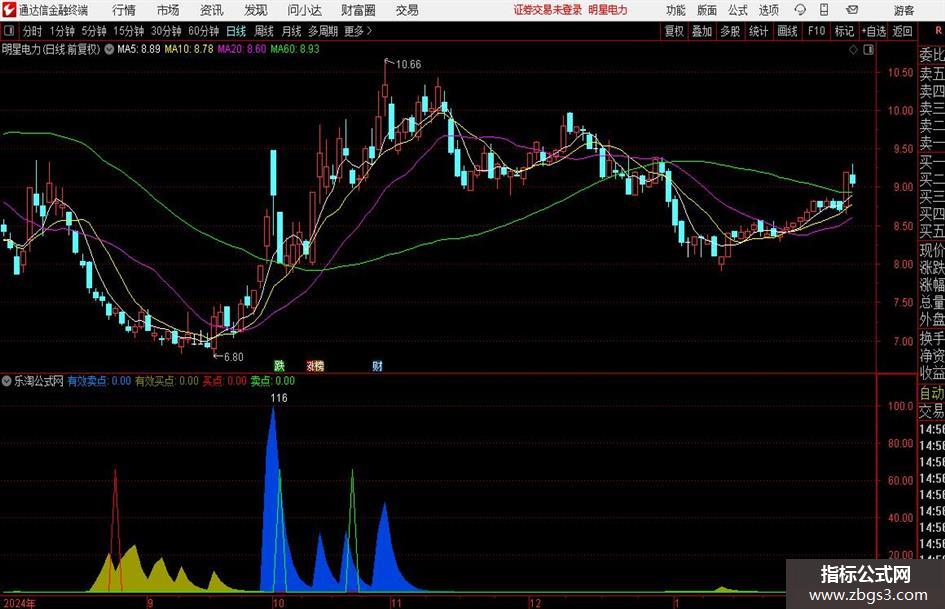Click MA60: 8.93 indicator value
Viewport: 945px width, 609px height.
295,49
